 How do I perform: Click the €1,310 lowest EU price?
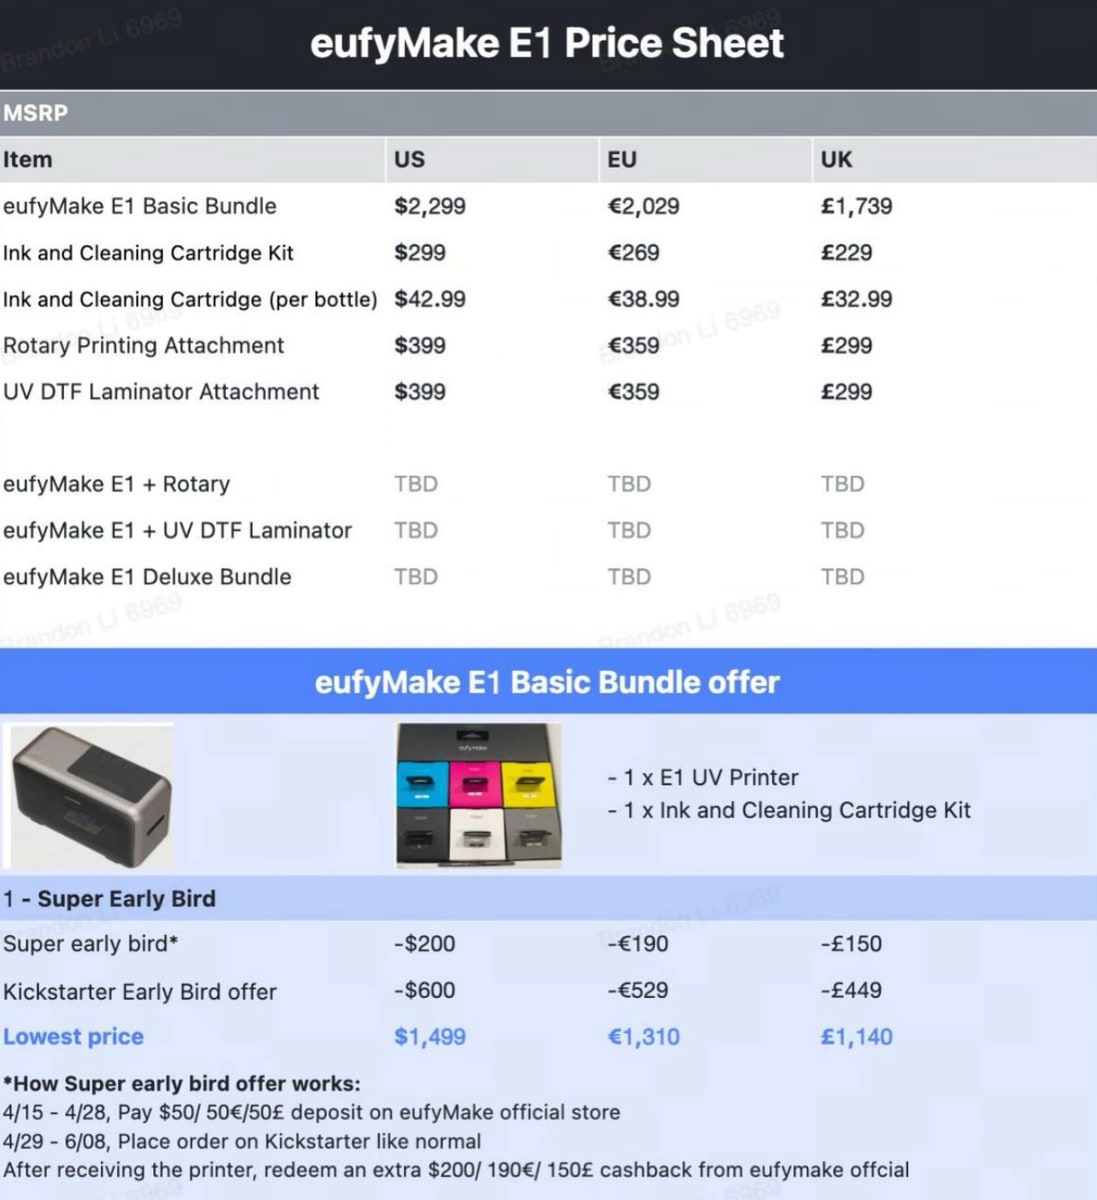click(x=643, y=1037)
